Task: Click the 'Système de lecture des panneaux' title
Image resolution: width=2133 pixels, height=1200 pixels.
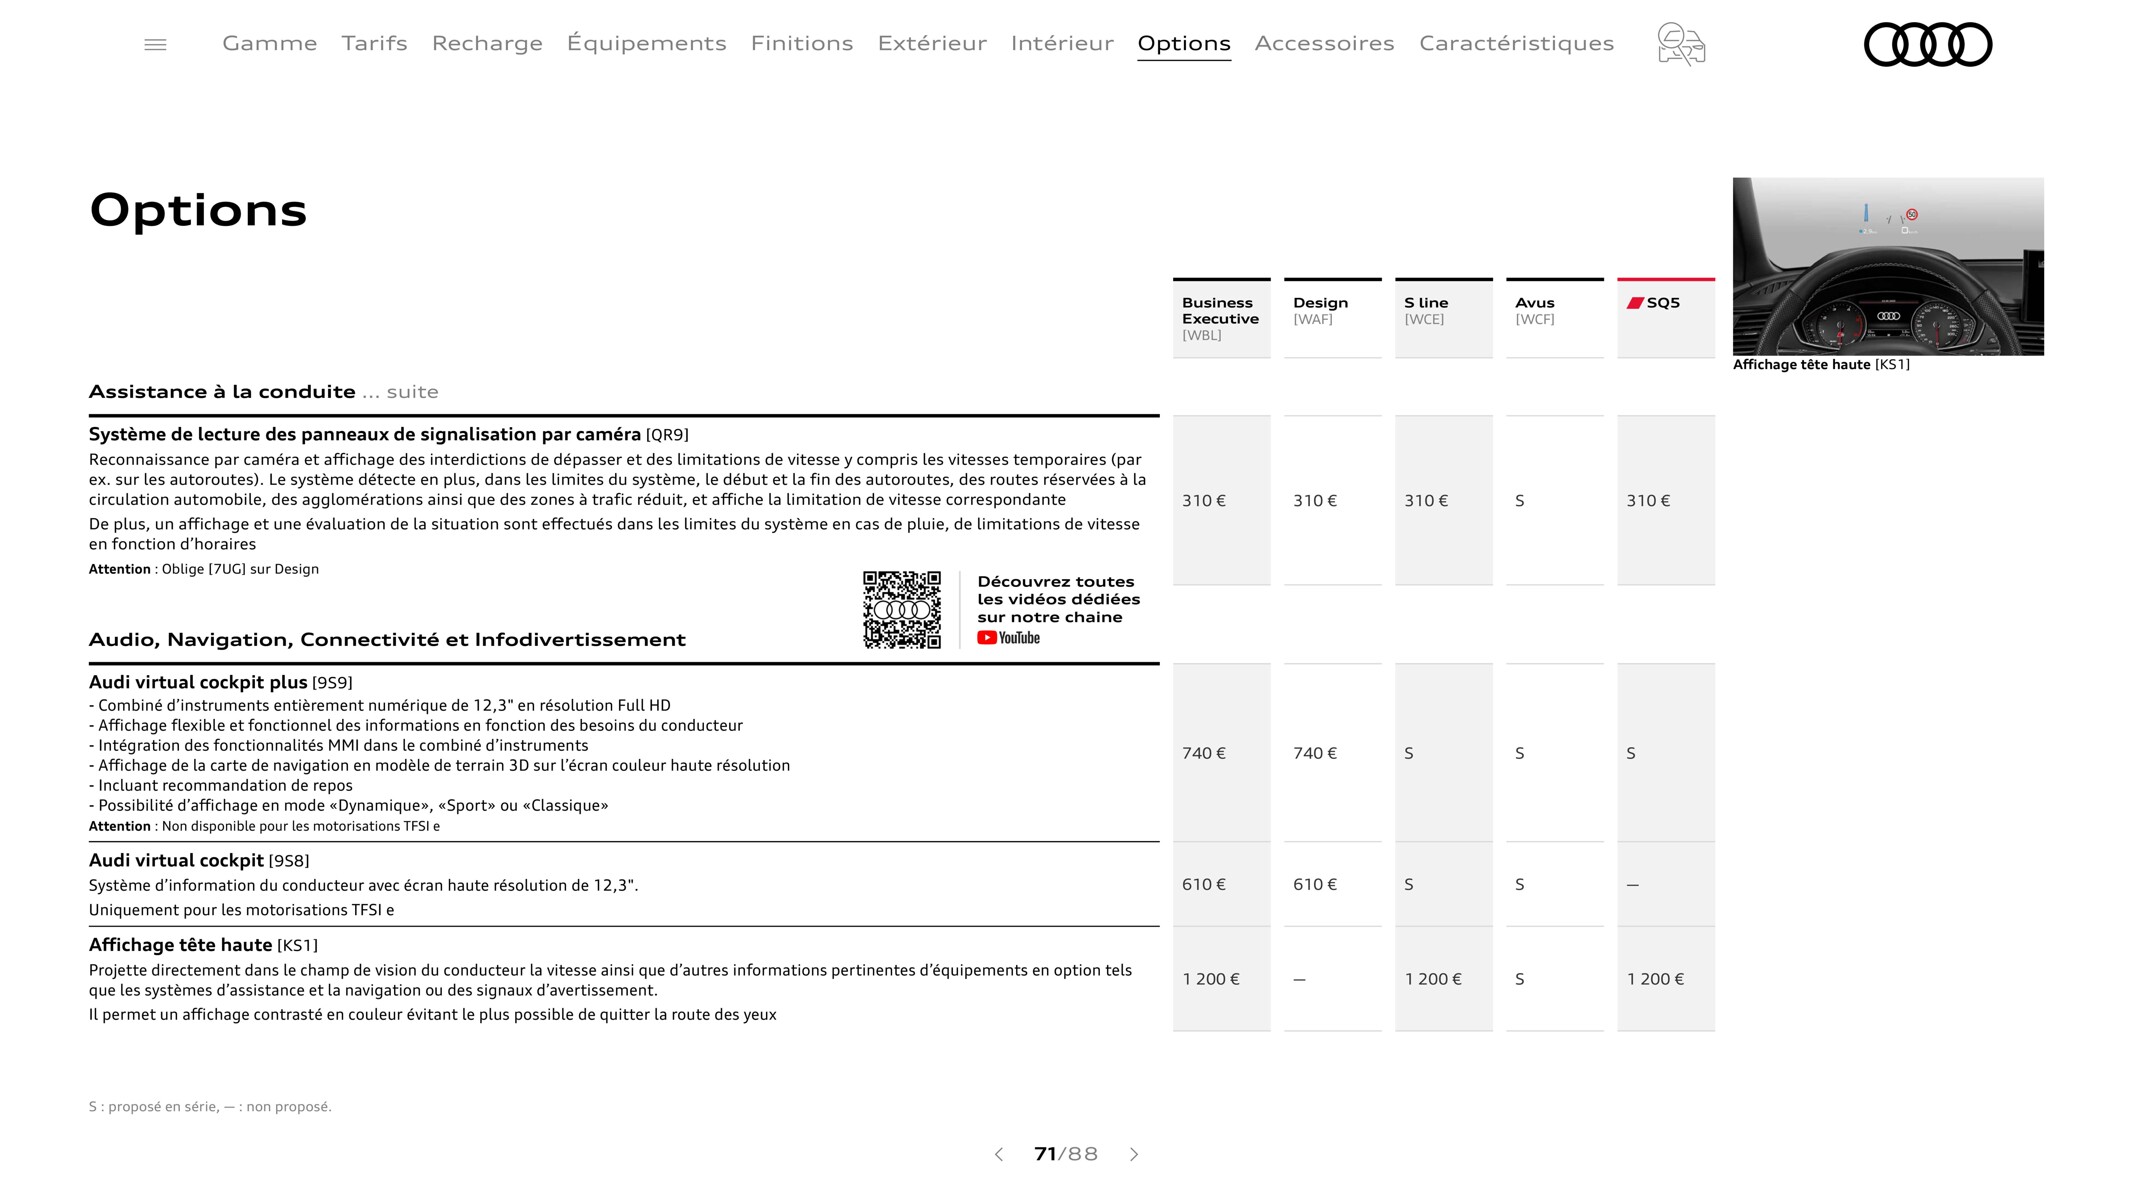Action: pos(389,434)
